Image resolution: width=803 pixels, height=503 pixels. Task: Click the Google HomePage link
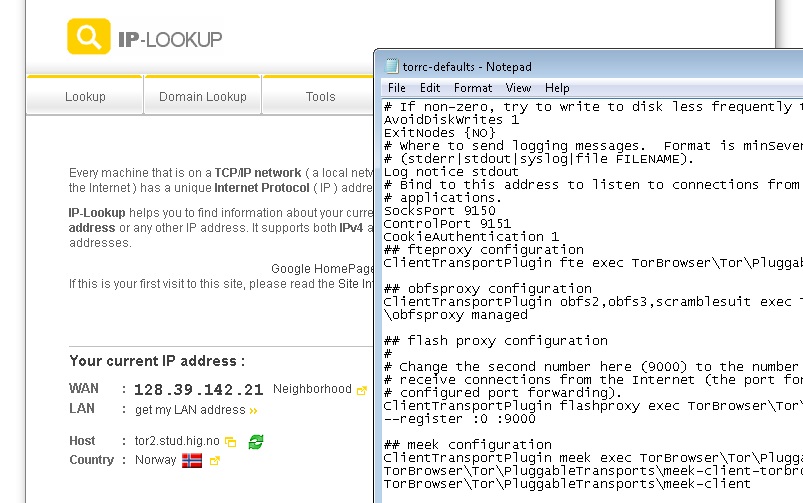pos(322,269)
